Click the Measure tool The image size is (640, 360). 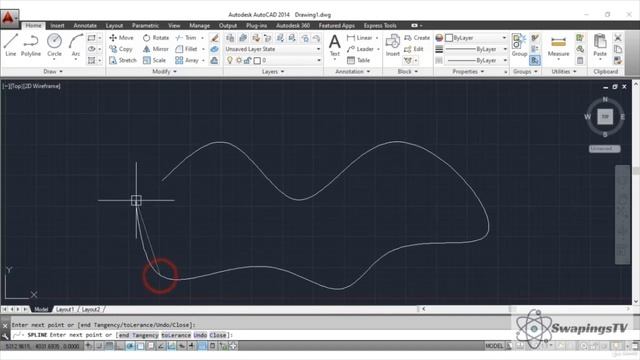[558, 46]
